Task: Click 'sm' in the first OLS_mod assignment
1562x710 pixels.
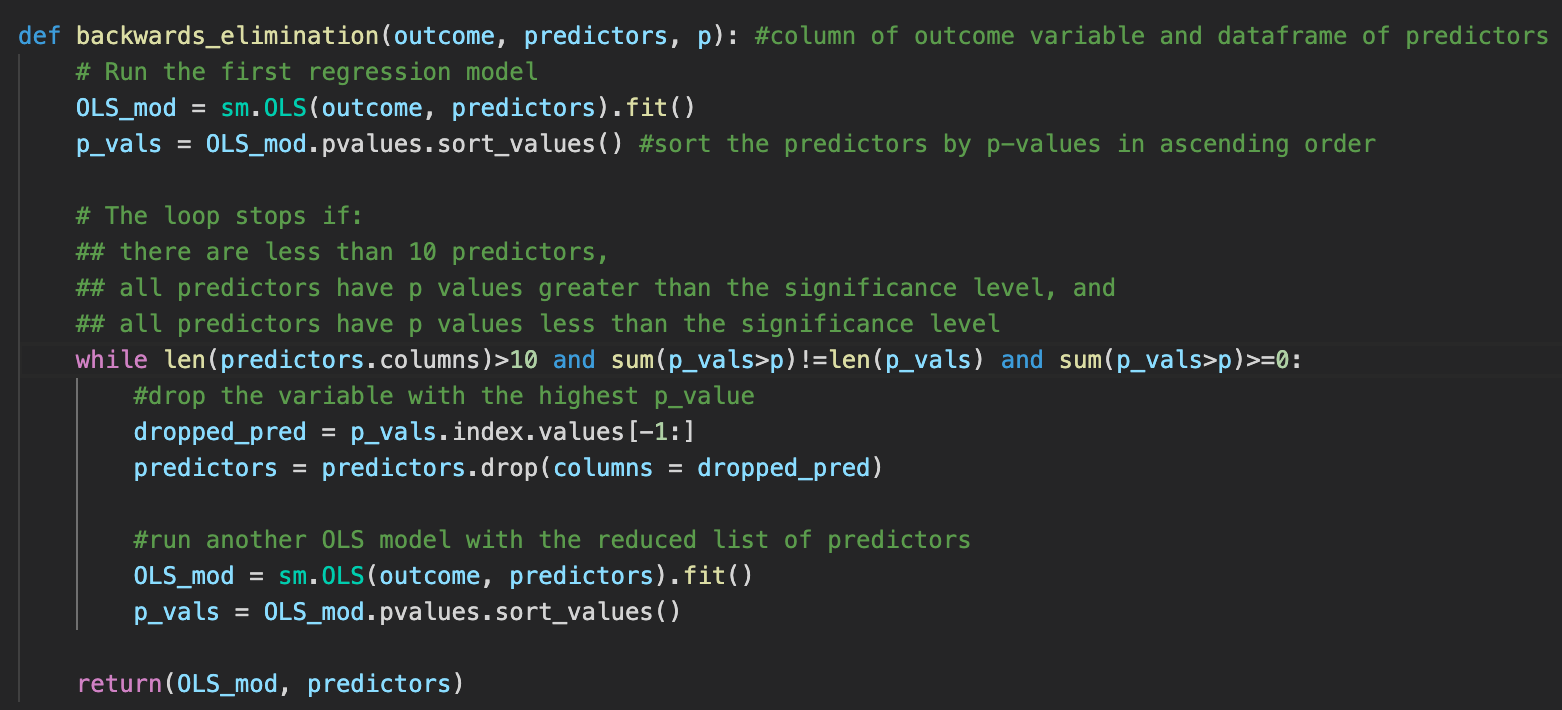Action: tap(235, 108)
